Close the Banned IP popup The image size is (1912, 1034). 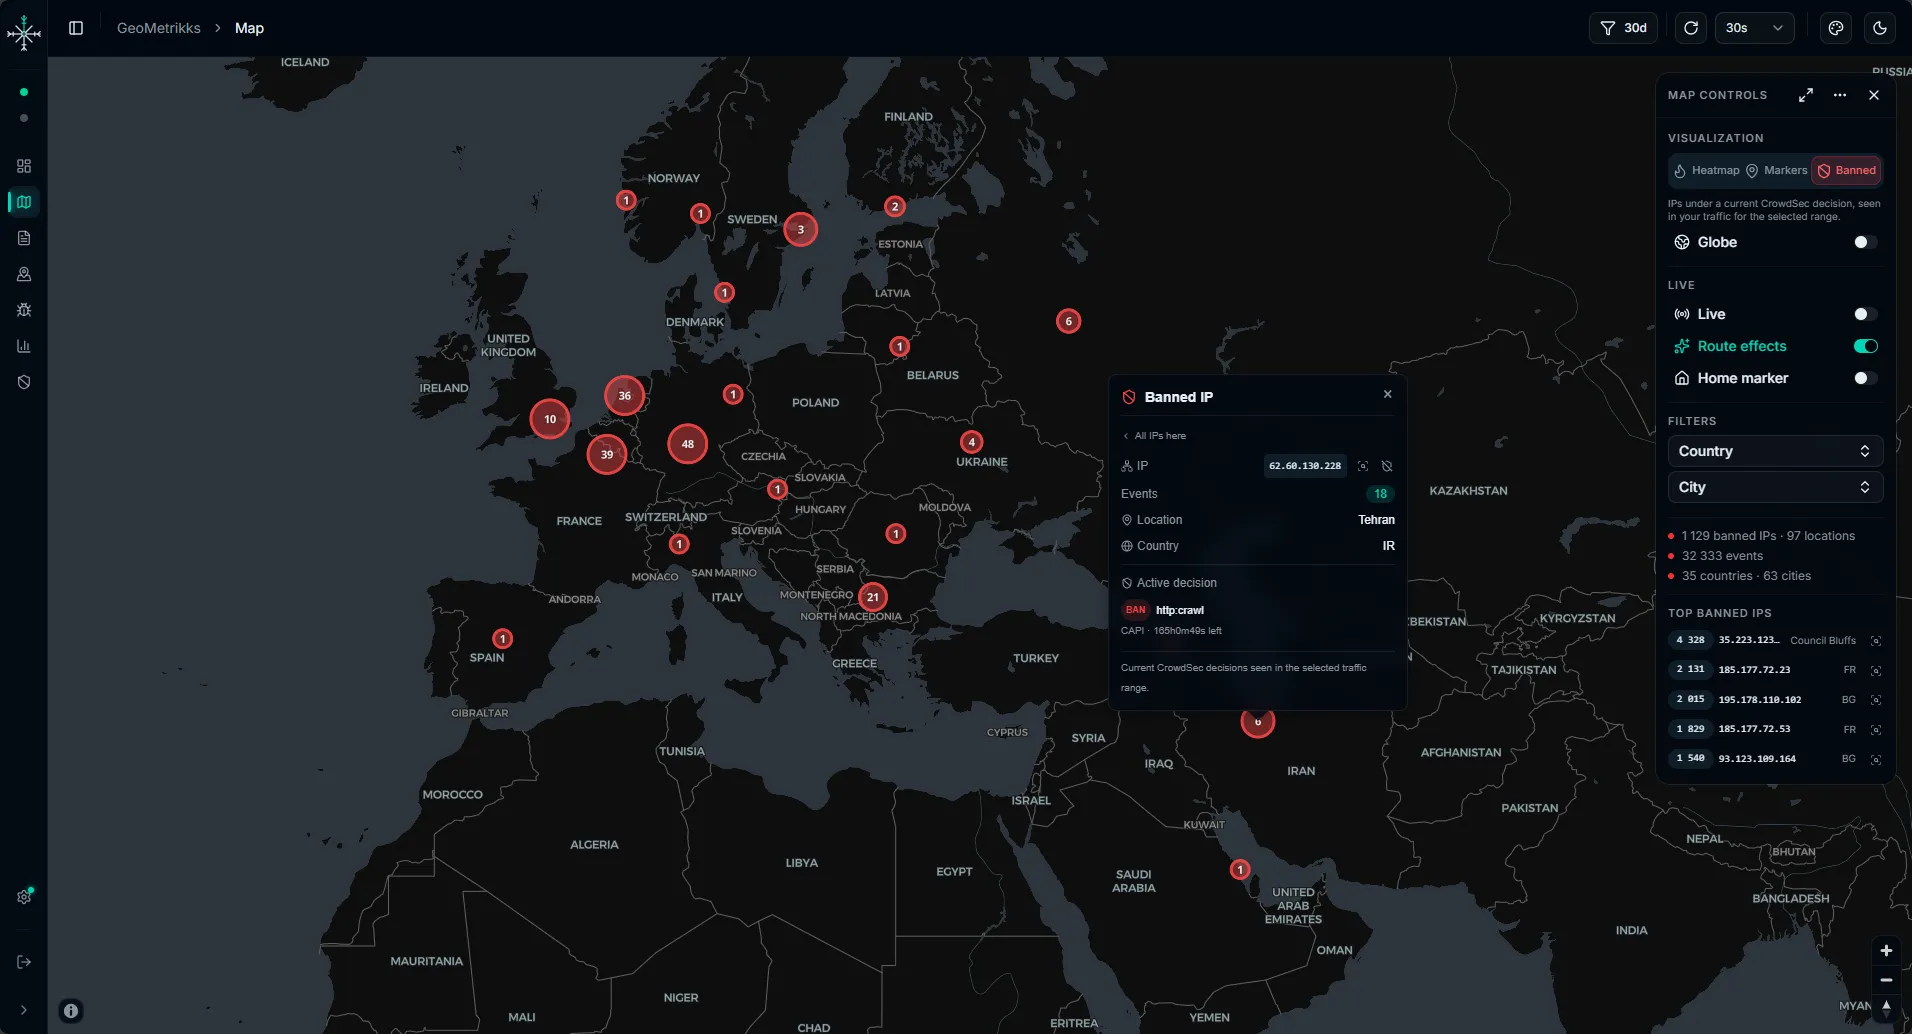[x=1388, y=394]
